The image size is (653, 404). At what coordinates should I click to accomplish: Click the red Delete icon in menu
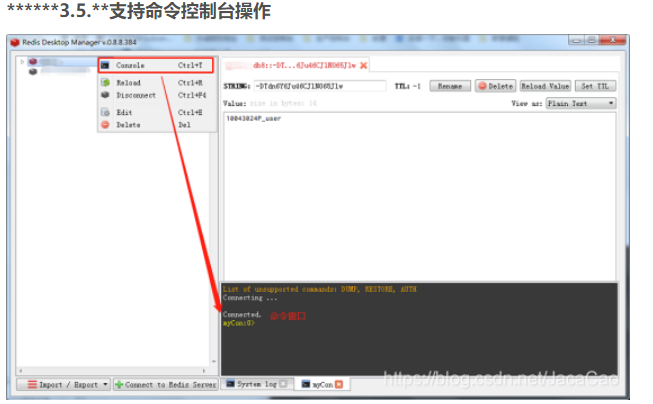click(105, 125)
